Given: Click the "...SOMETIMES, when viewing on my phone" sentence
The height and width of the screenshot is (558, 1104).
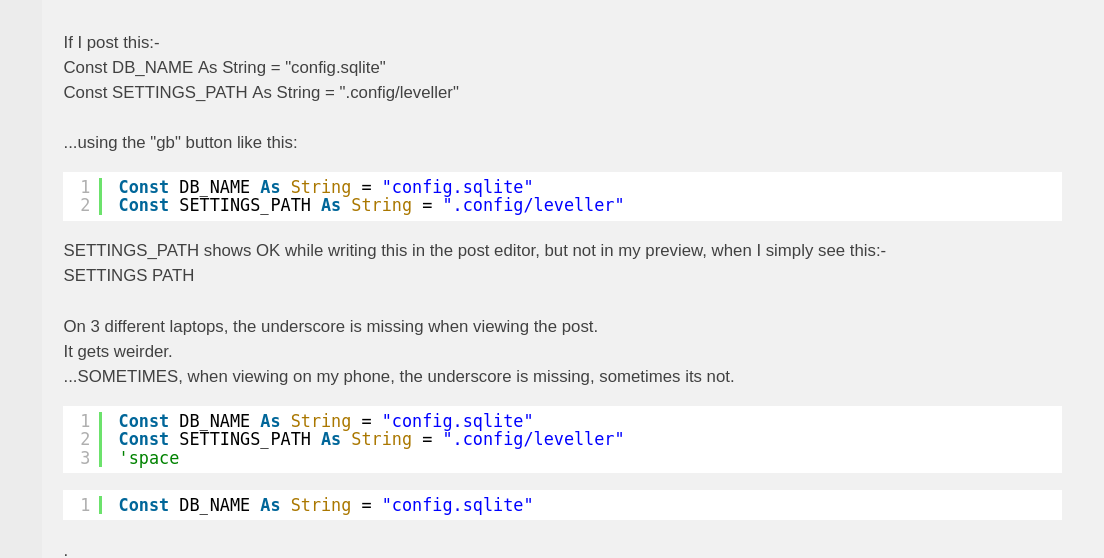Looking at the screenshot, I should pyautogui.click(x=398, y=376).
